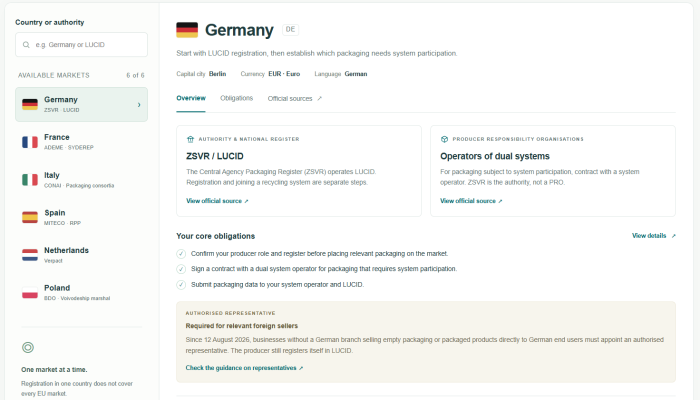Click the German flag in the sidebar

click(x=30, y=104)
